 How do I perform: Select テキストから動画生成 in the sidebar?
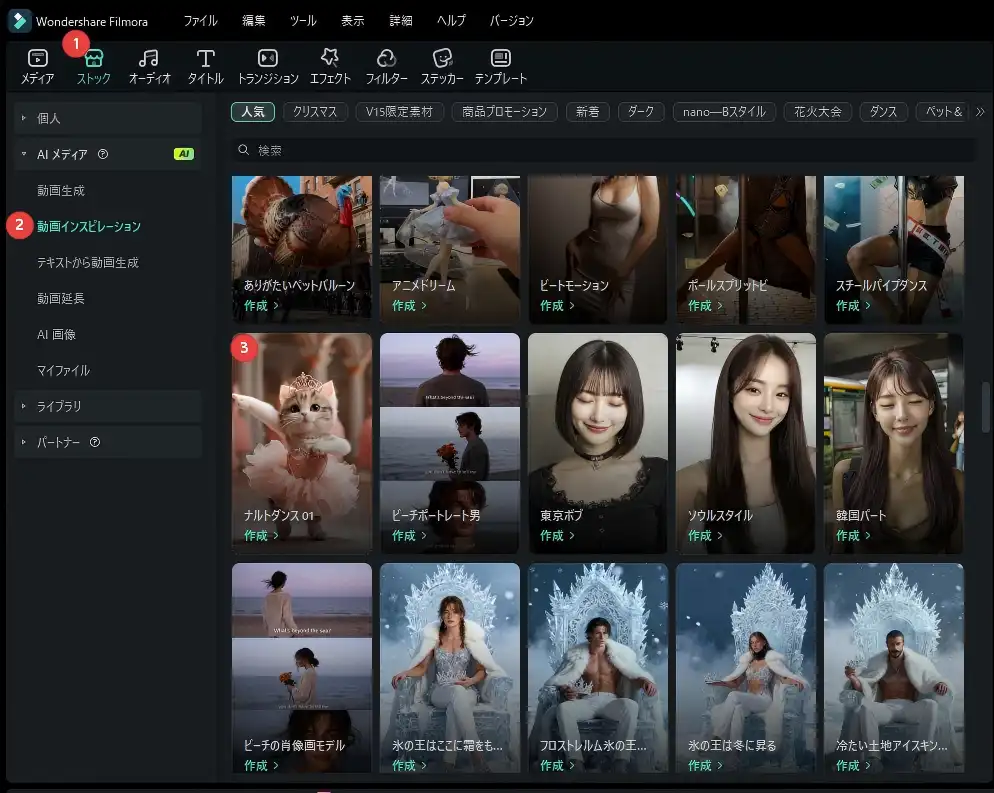pyautogui.click(x=87, y=262)
